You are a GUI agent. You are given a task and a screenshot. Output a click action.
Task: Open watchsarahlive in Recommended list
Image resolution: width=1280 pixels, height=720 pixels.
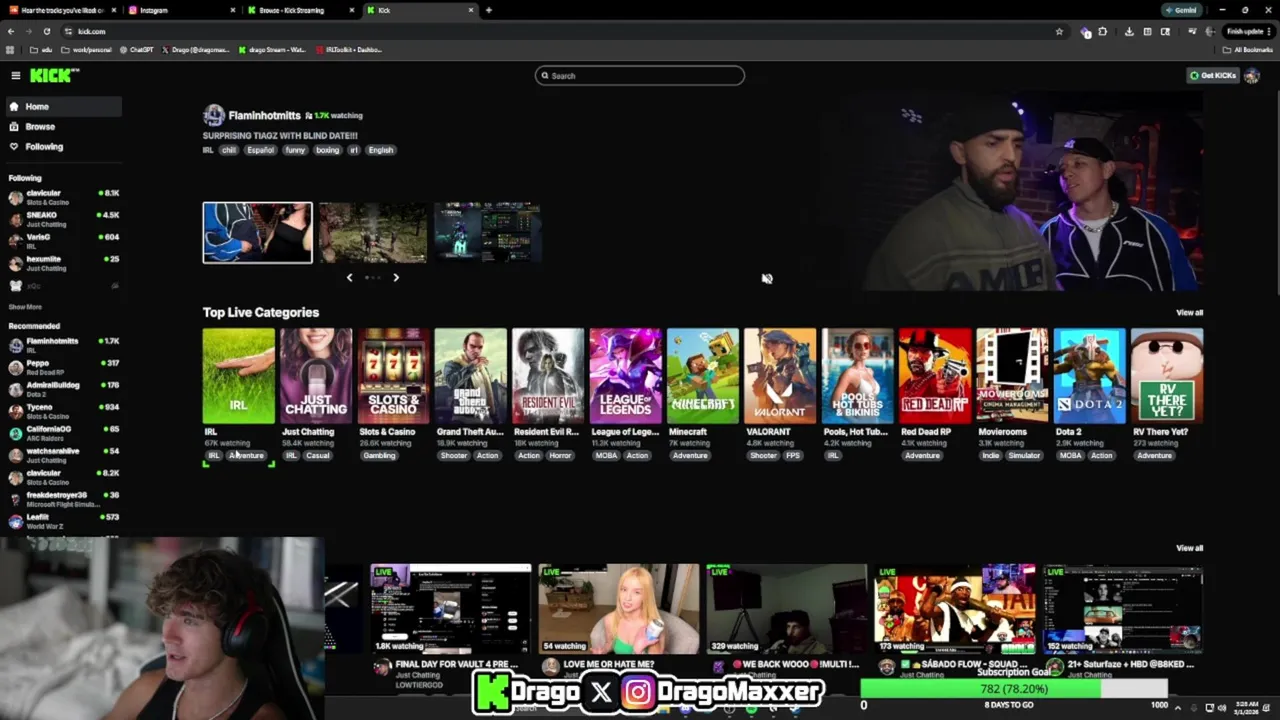pyautogui.click(x=64, y=455)
